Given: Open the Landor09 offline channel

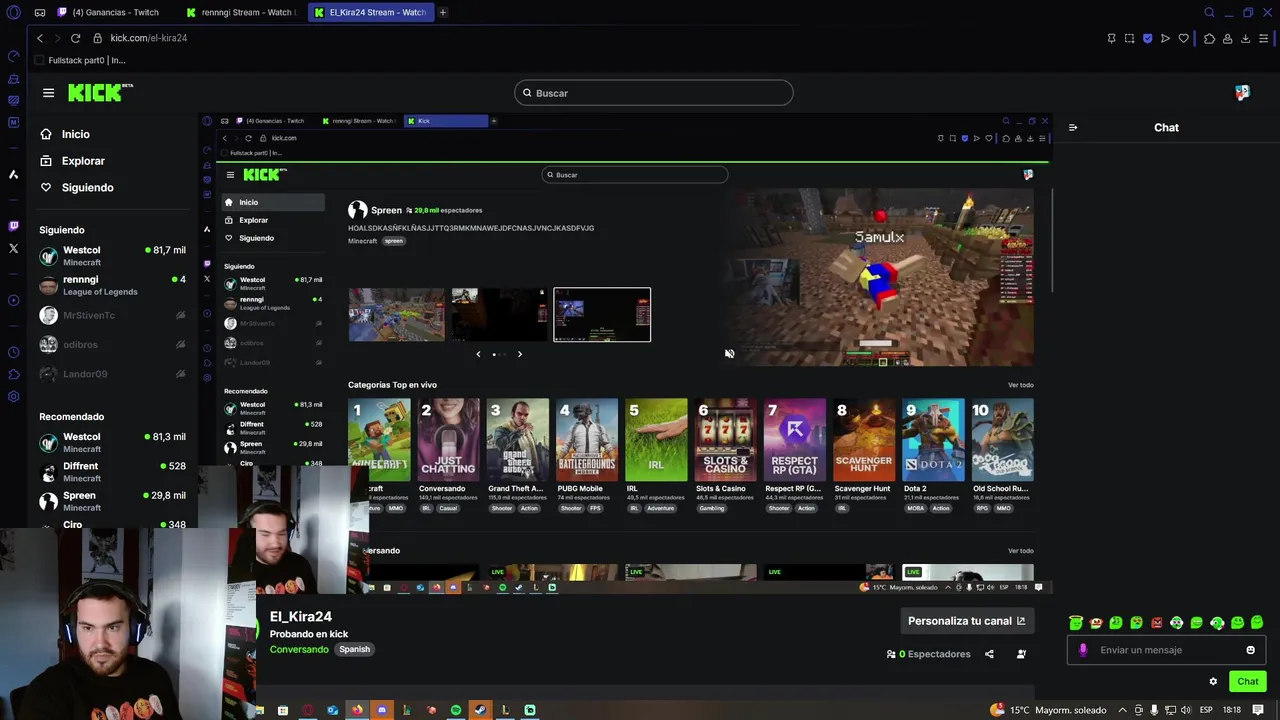Looking at the screenshot, I should pyautogui.click(x=112, y=374).
